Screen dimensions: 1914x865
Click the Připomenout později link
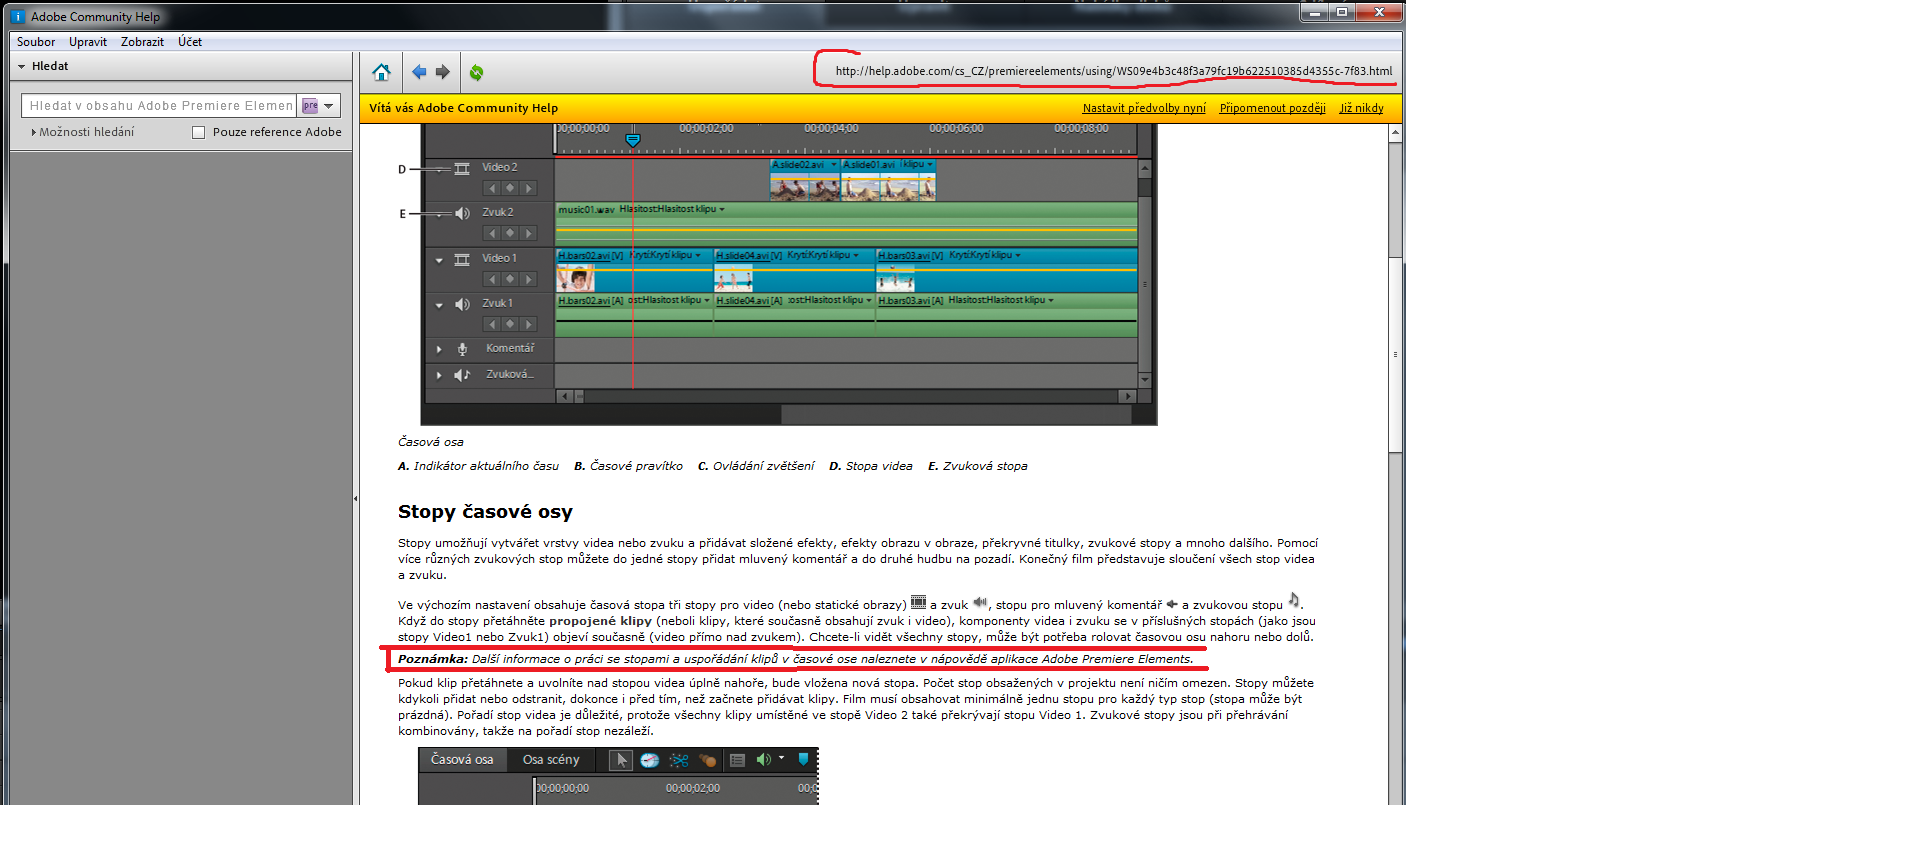coord(1272,108)
